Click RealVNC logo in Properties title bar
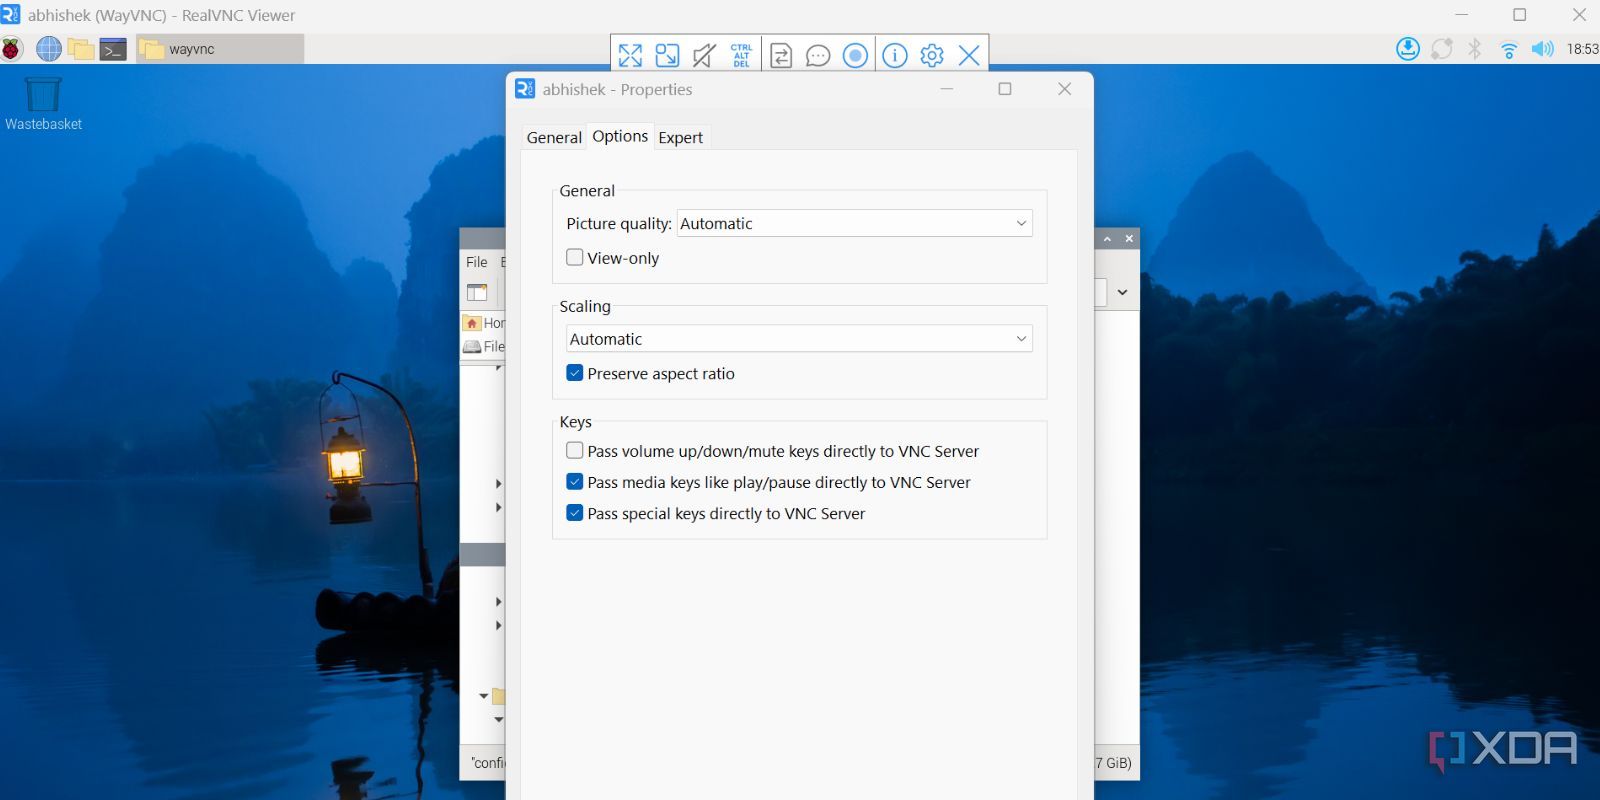The height and width of the screenshot is (800, 1600). (x=525, y=89)
